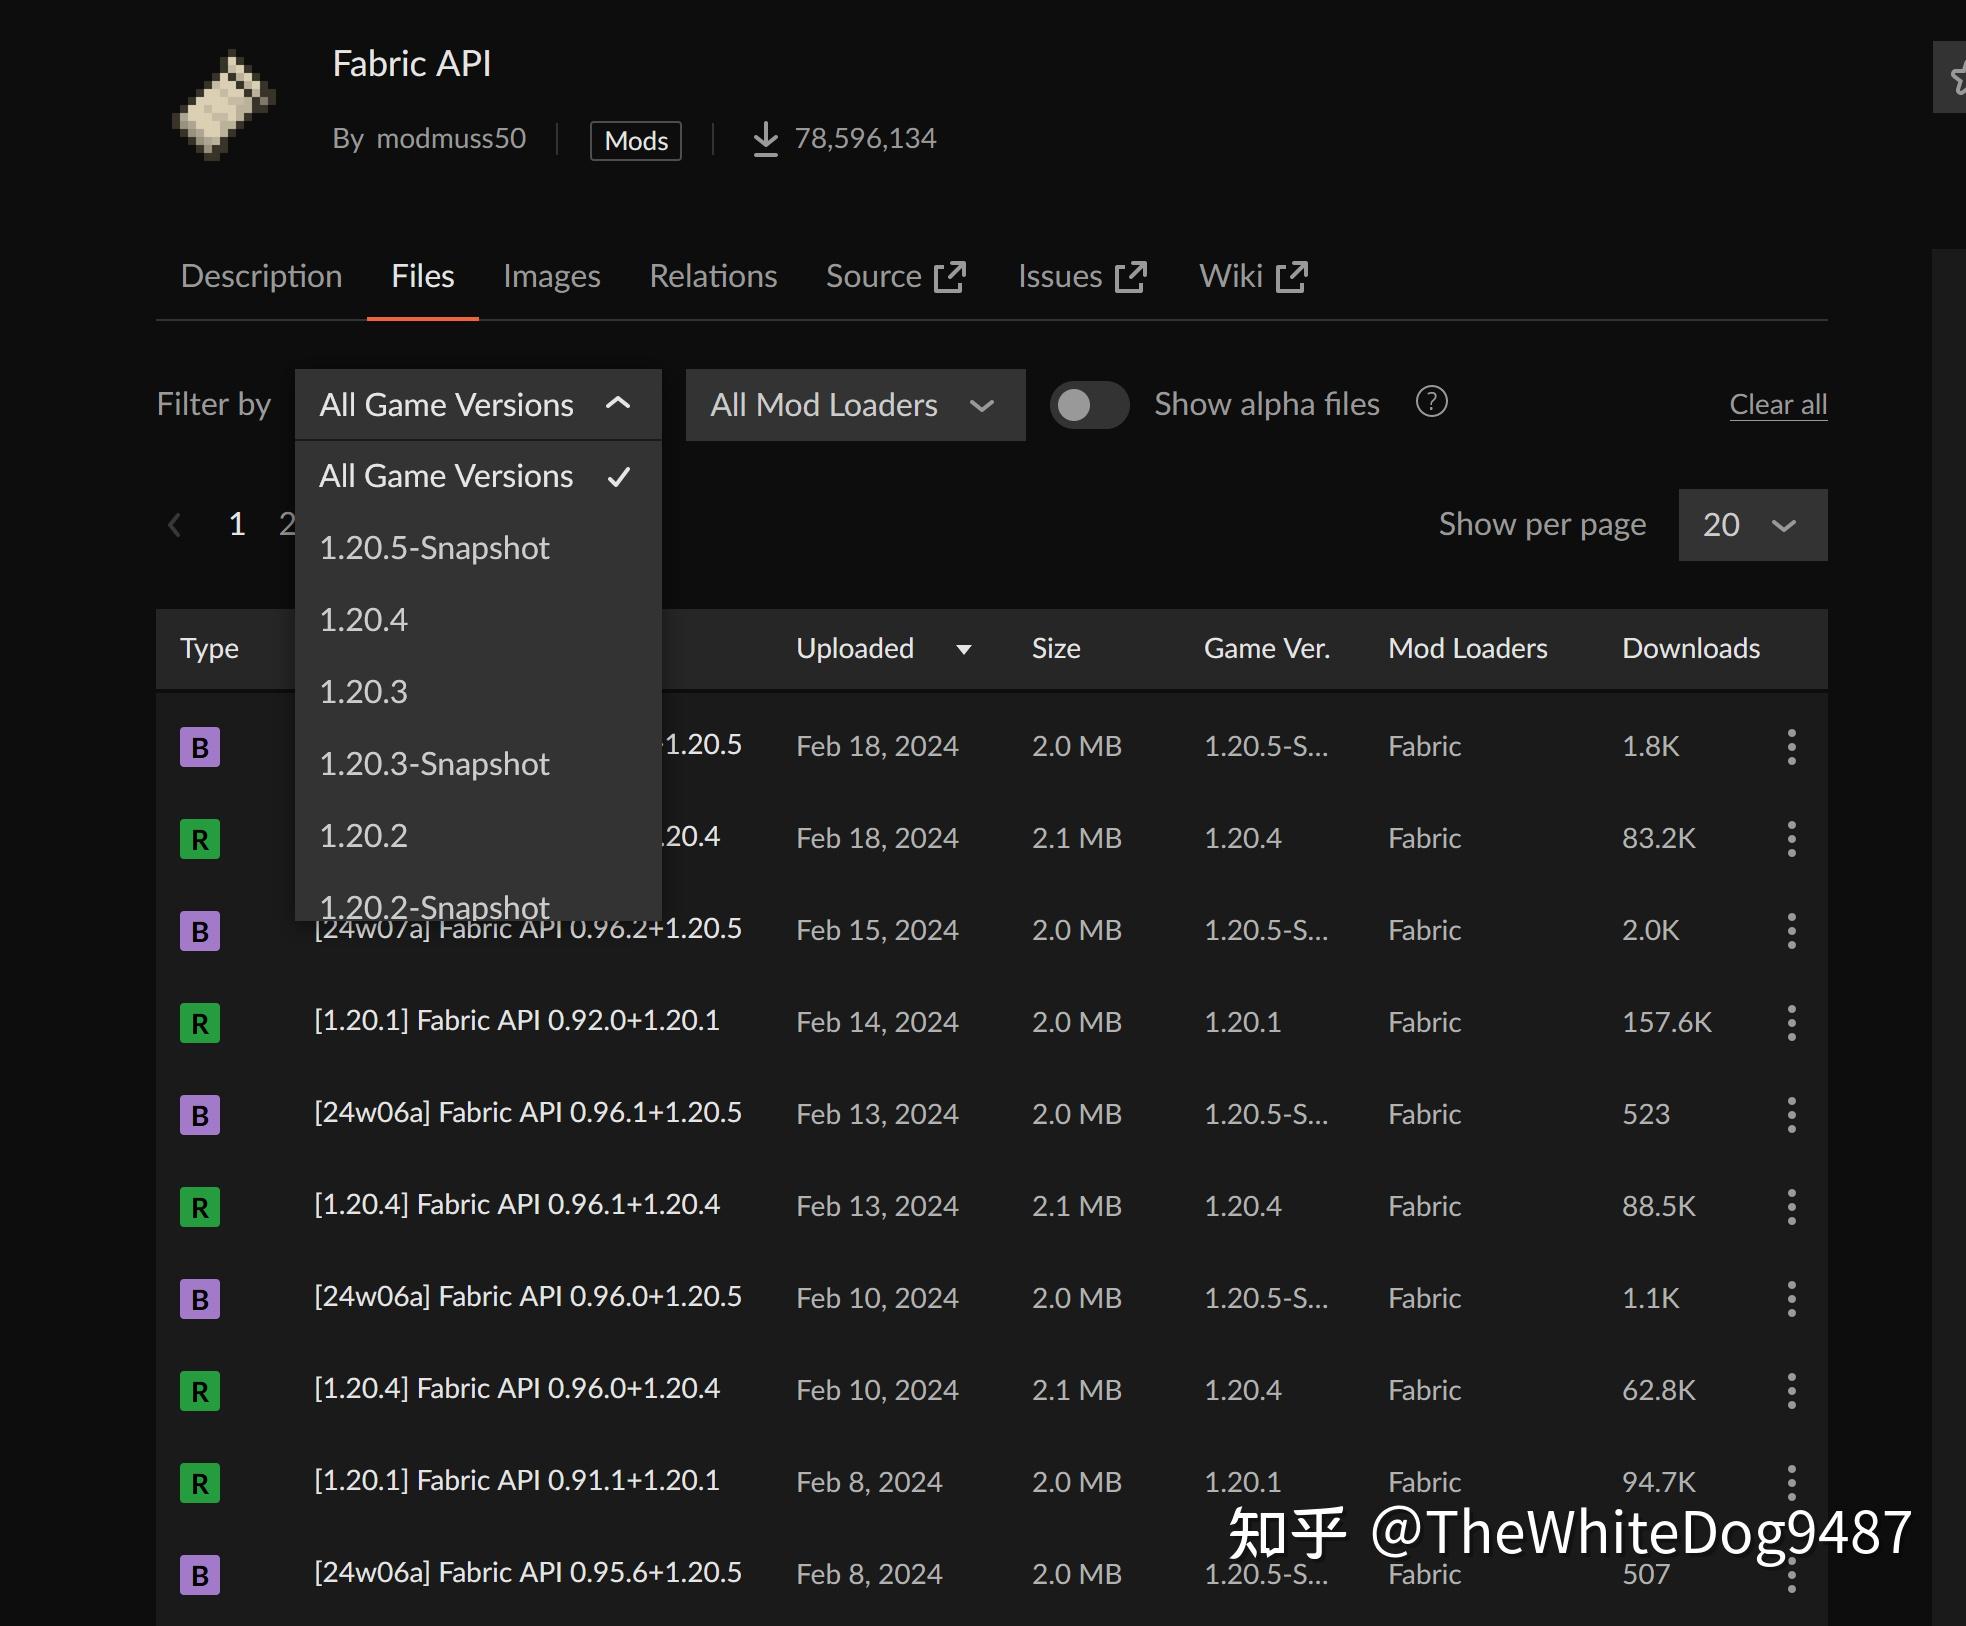Click the help icon next to Show alpha files
1966x1626 pixels.
pyautogui.click(x=1431, y=402)
